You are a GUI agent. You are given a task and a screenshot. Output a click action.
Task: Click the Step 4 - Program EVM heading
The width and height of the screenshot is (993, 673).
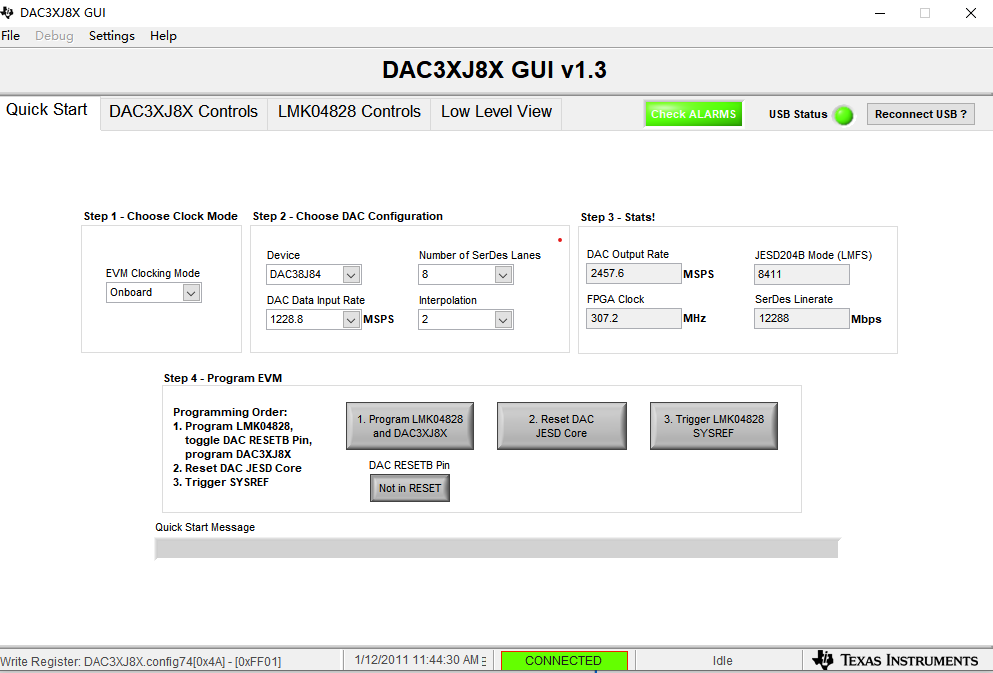pyautogui.click(x=223, y=379)
